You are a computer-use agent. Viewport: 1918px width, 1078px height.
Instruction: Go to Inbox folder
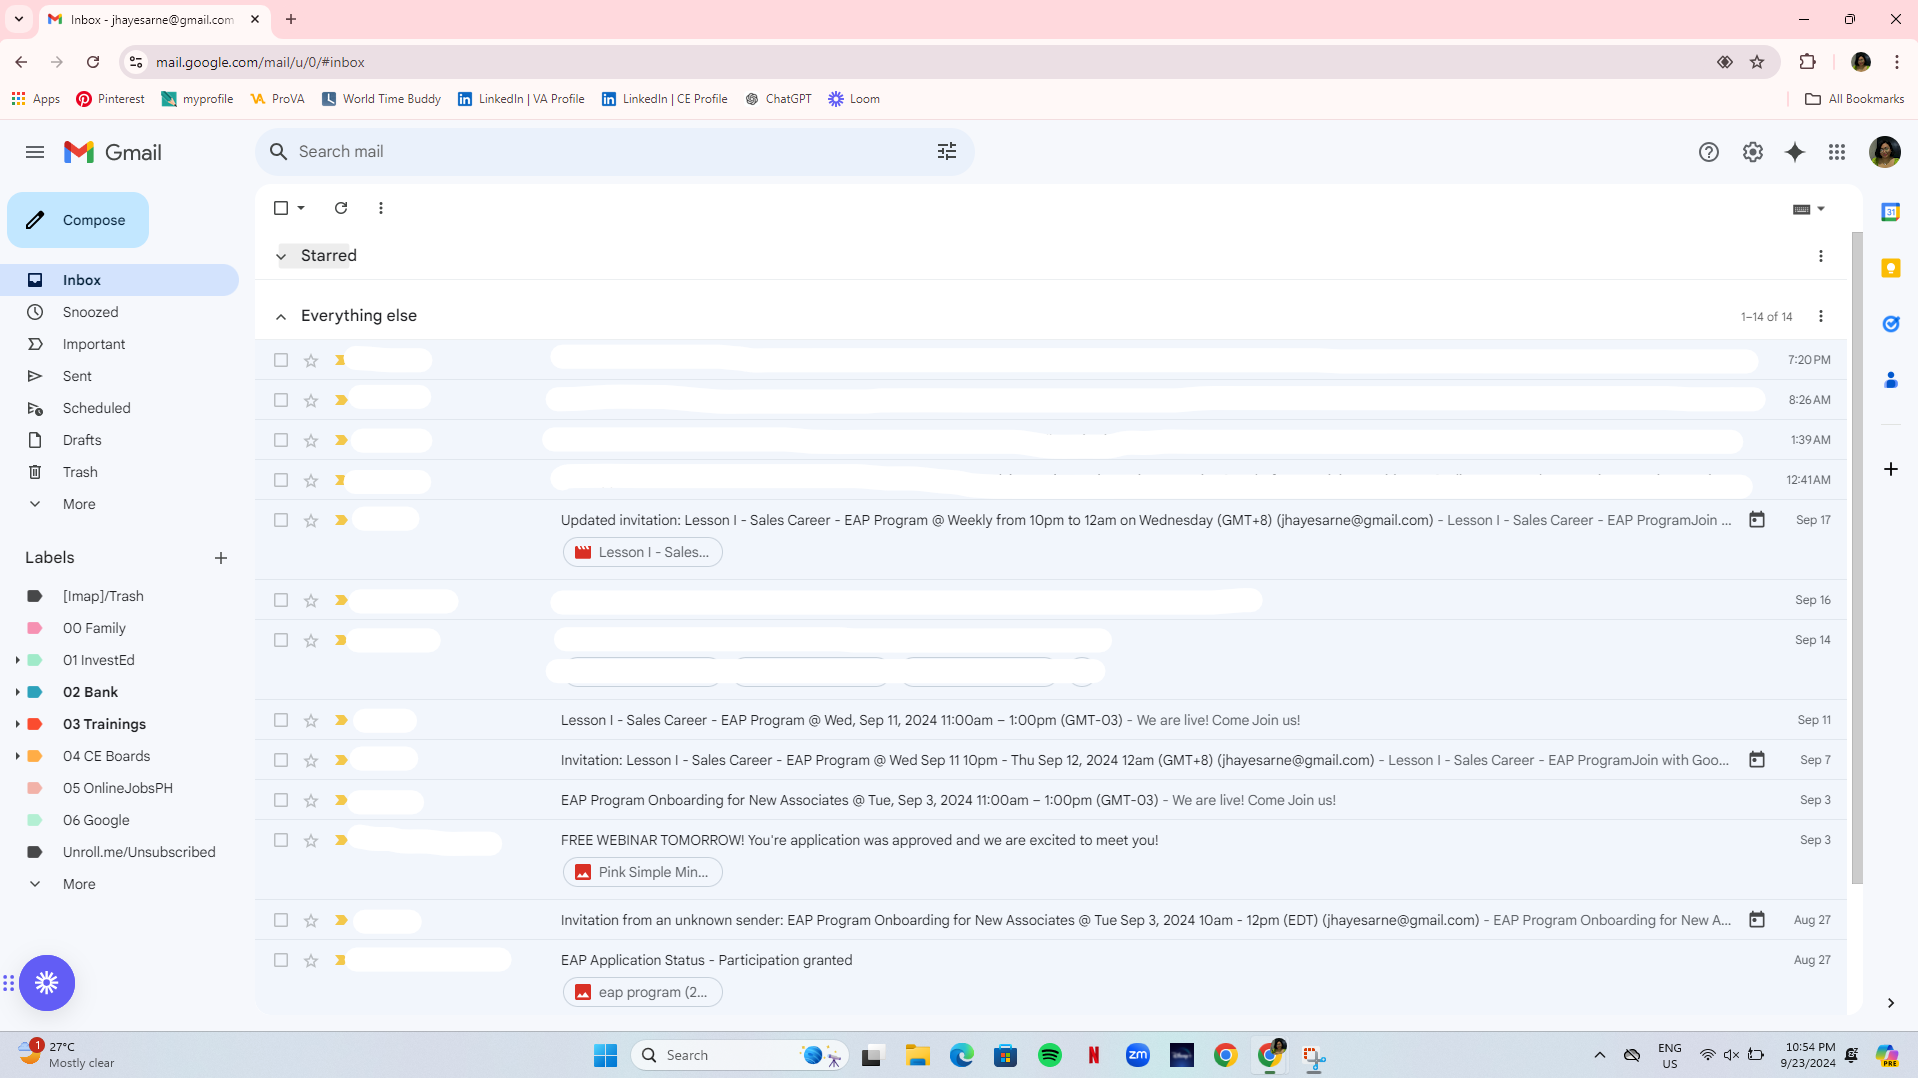(x=120, y=280)
